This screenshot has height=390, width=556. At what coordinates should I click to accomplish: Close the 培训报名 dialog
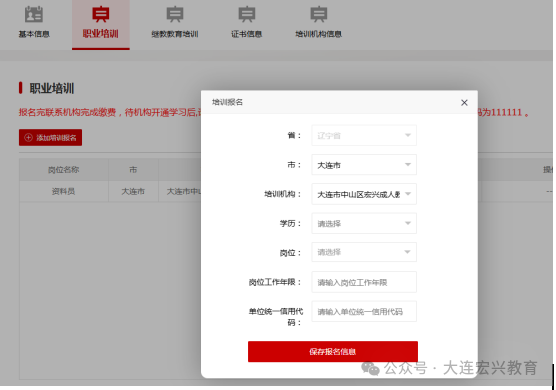coord(464,102)
